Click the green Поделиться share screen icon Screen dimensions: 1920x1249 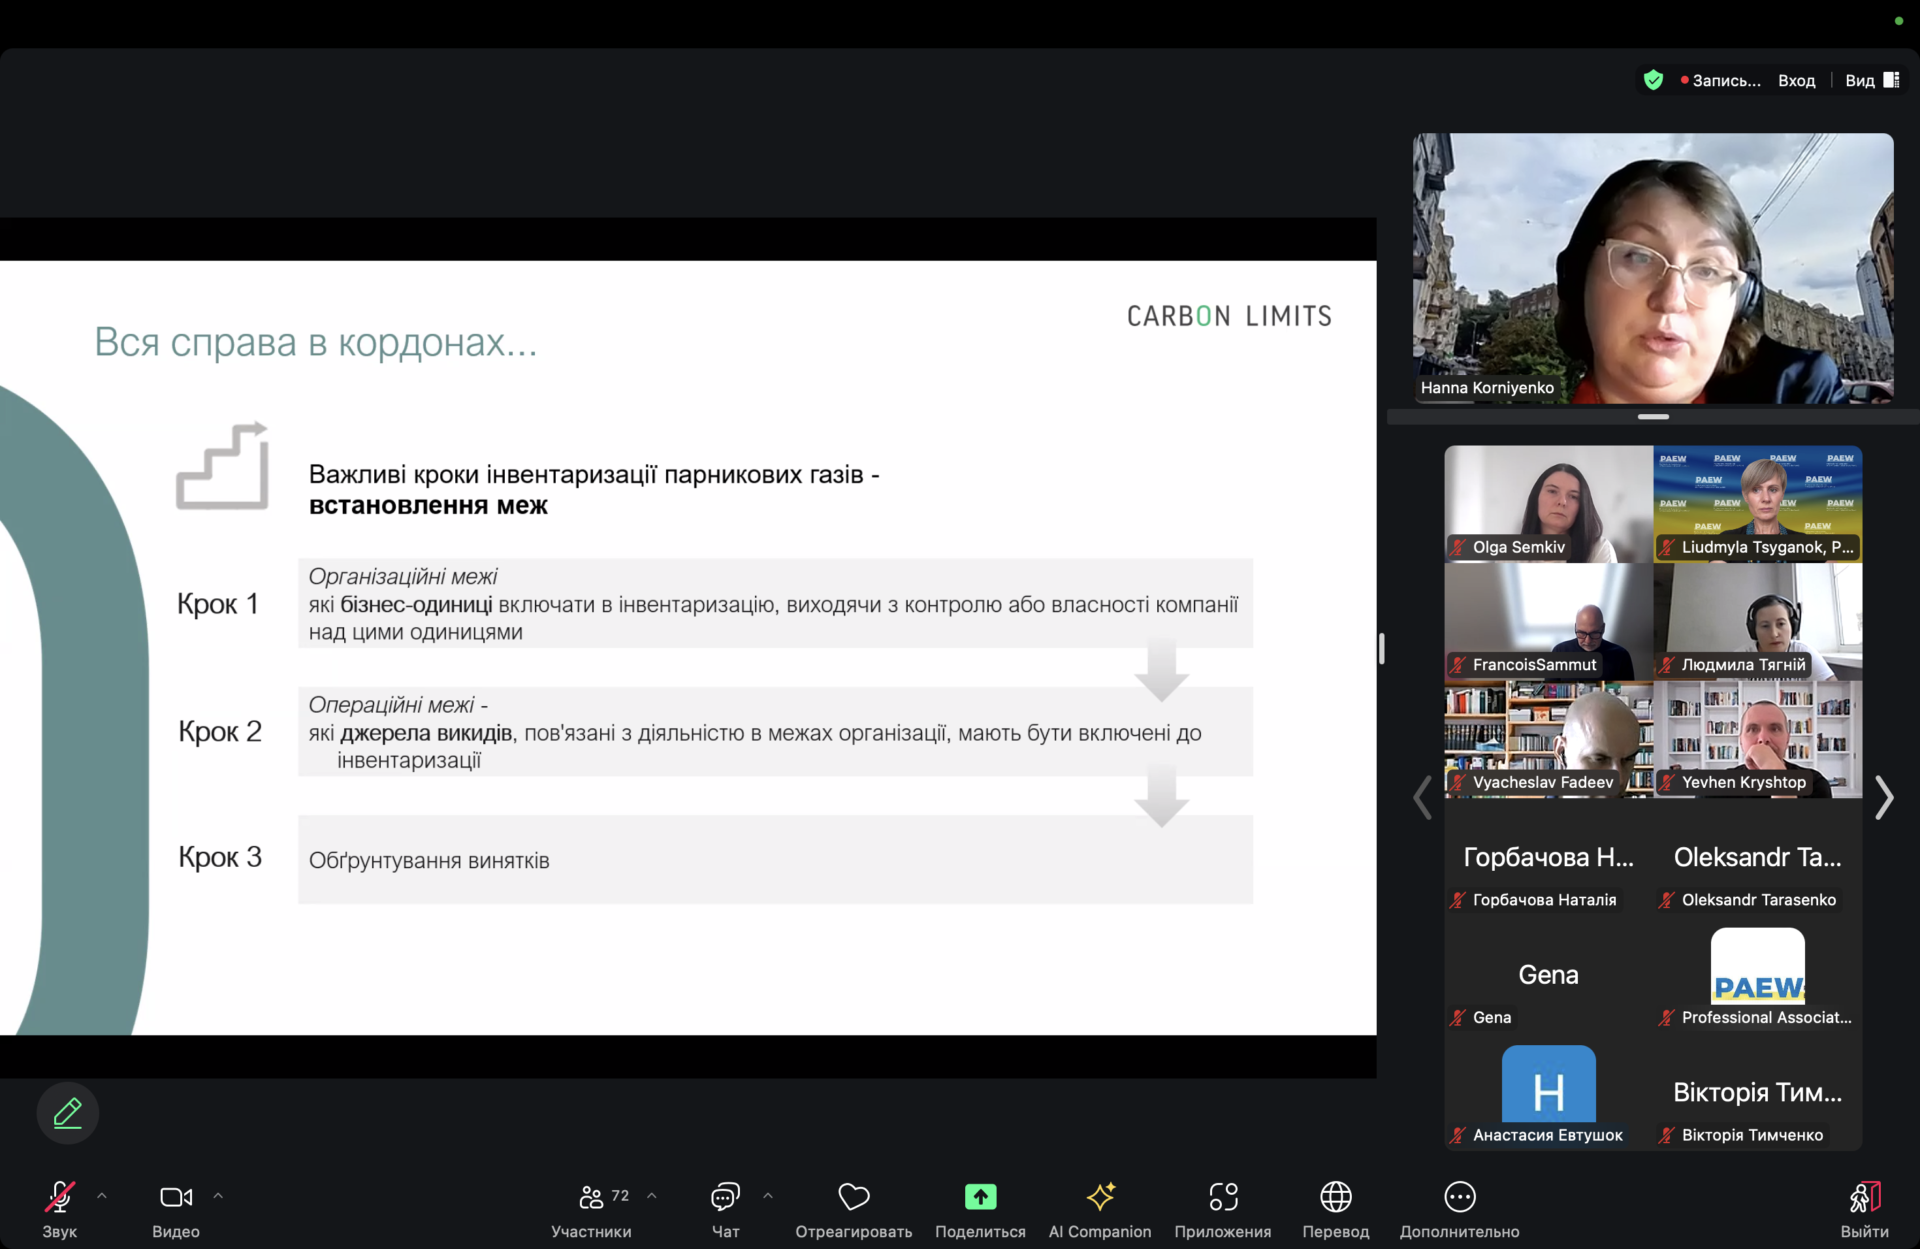coord(980,1197)
